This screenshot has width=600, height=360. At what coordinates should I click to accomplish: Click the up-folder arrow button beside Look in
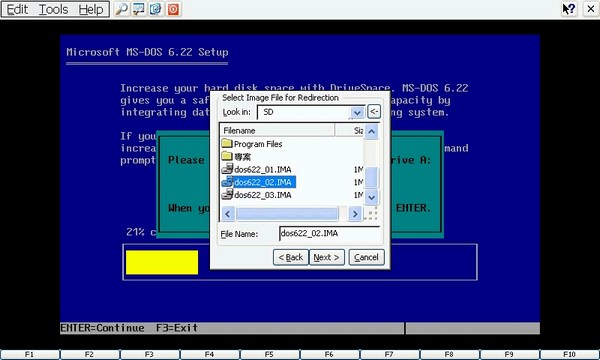point(374,111)
